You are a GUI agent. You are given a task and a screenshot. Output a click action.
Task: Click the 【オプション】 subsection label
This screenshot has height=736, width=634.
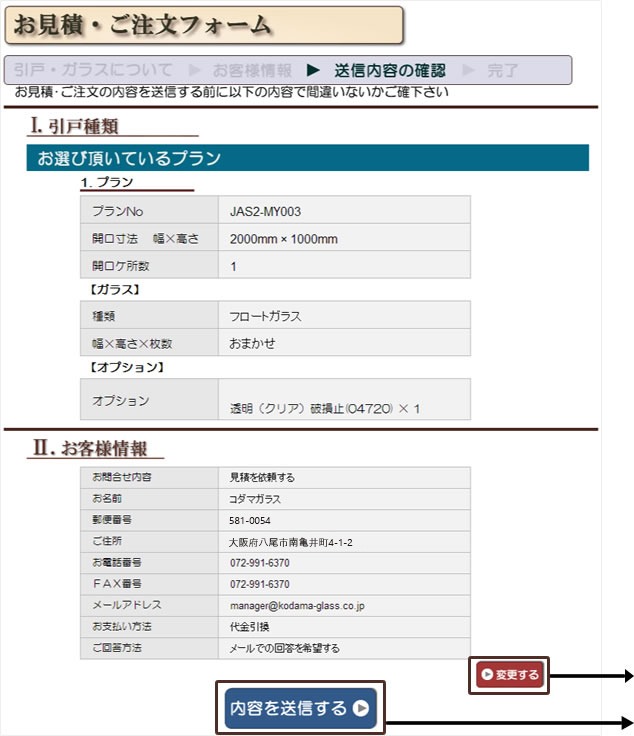pyautogui.click(x=127, y=367)
